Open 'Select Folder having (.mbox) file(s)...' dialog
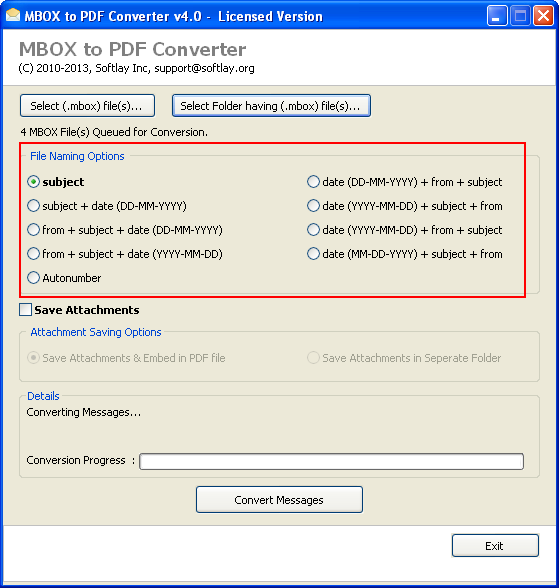Viewport: 559px width, 588px height. (271, 106)
